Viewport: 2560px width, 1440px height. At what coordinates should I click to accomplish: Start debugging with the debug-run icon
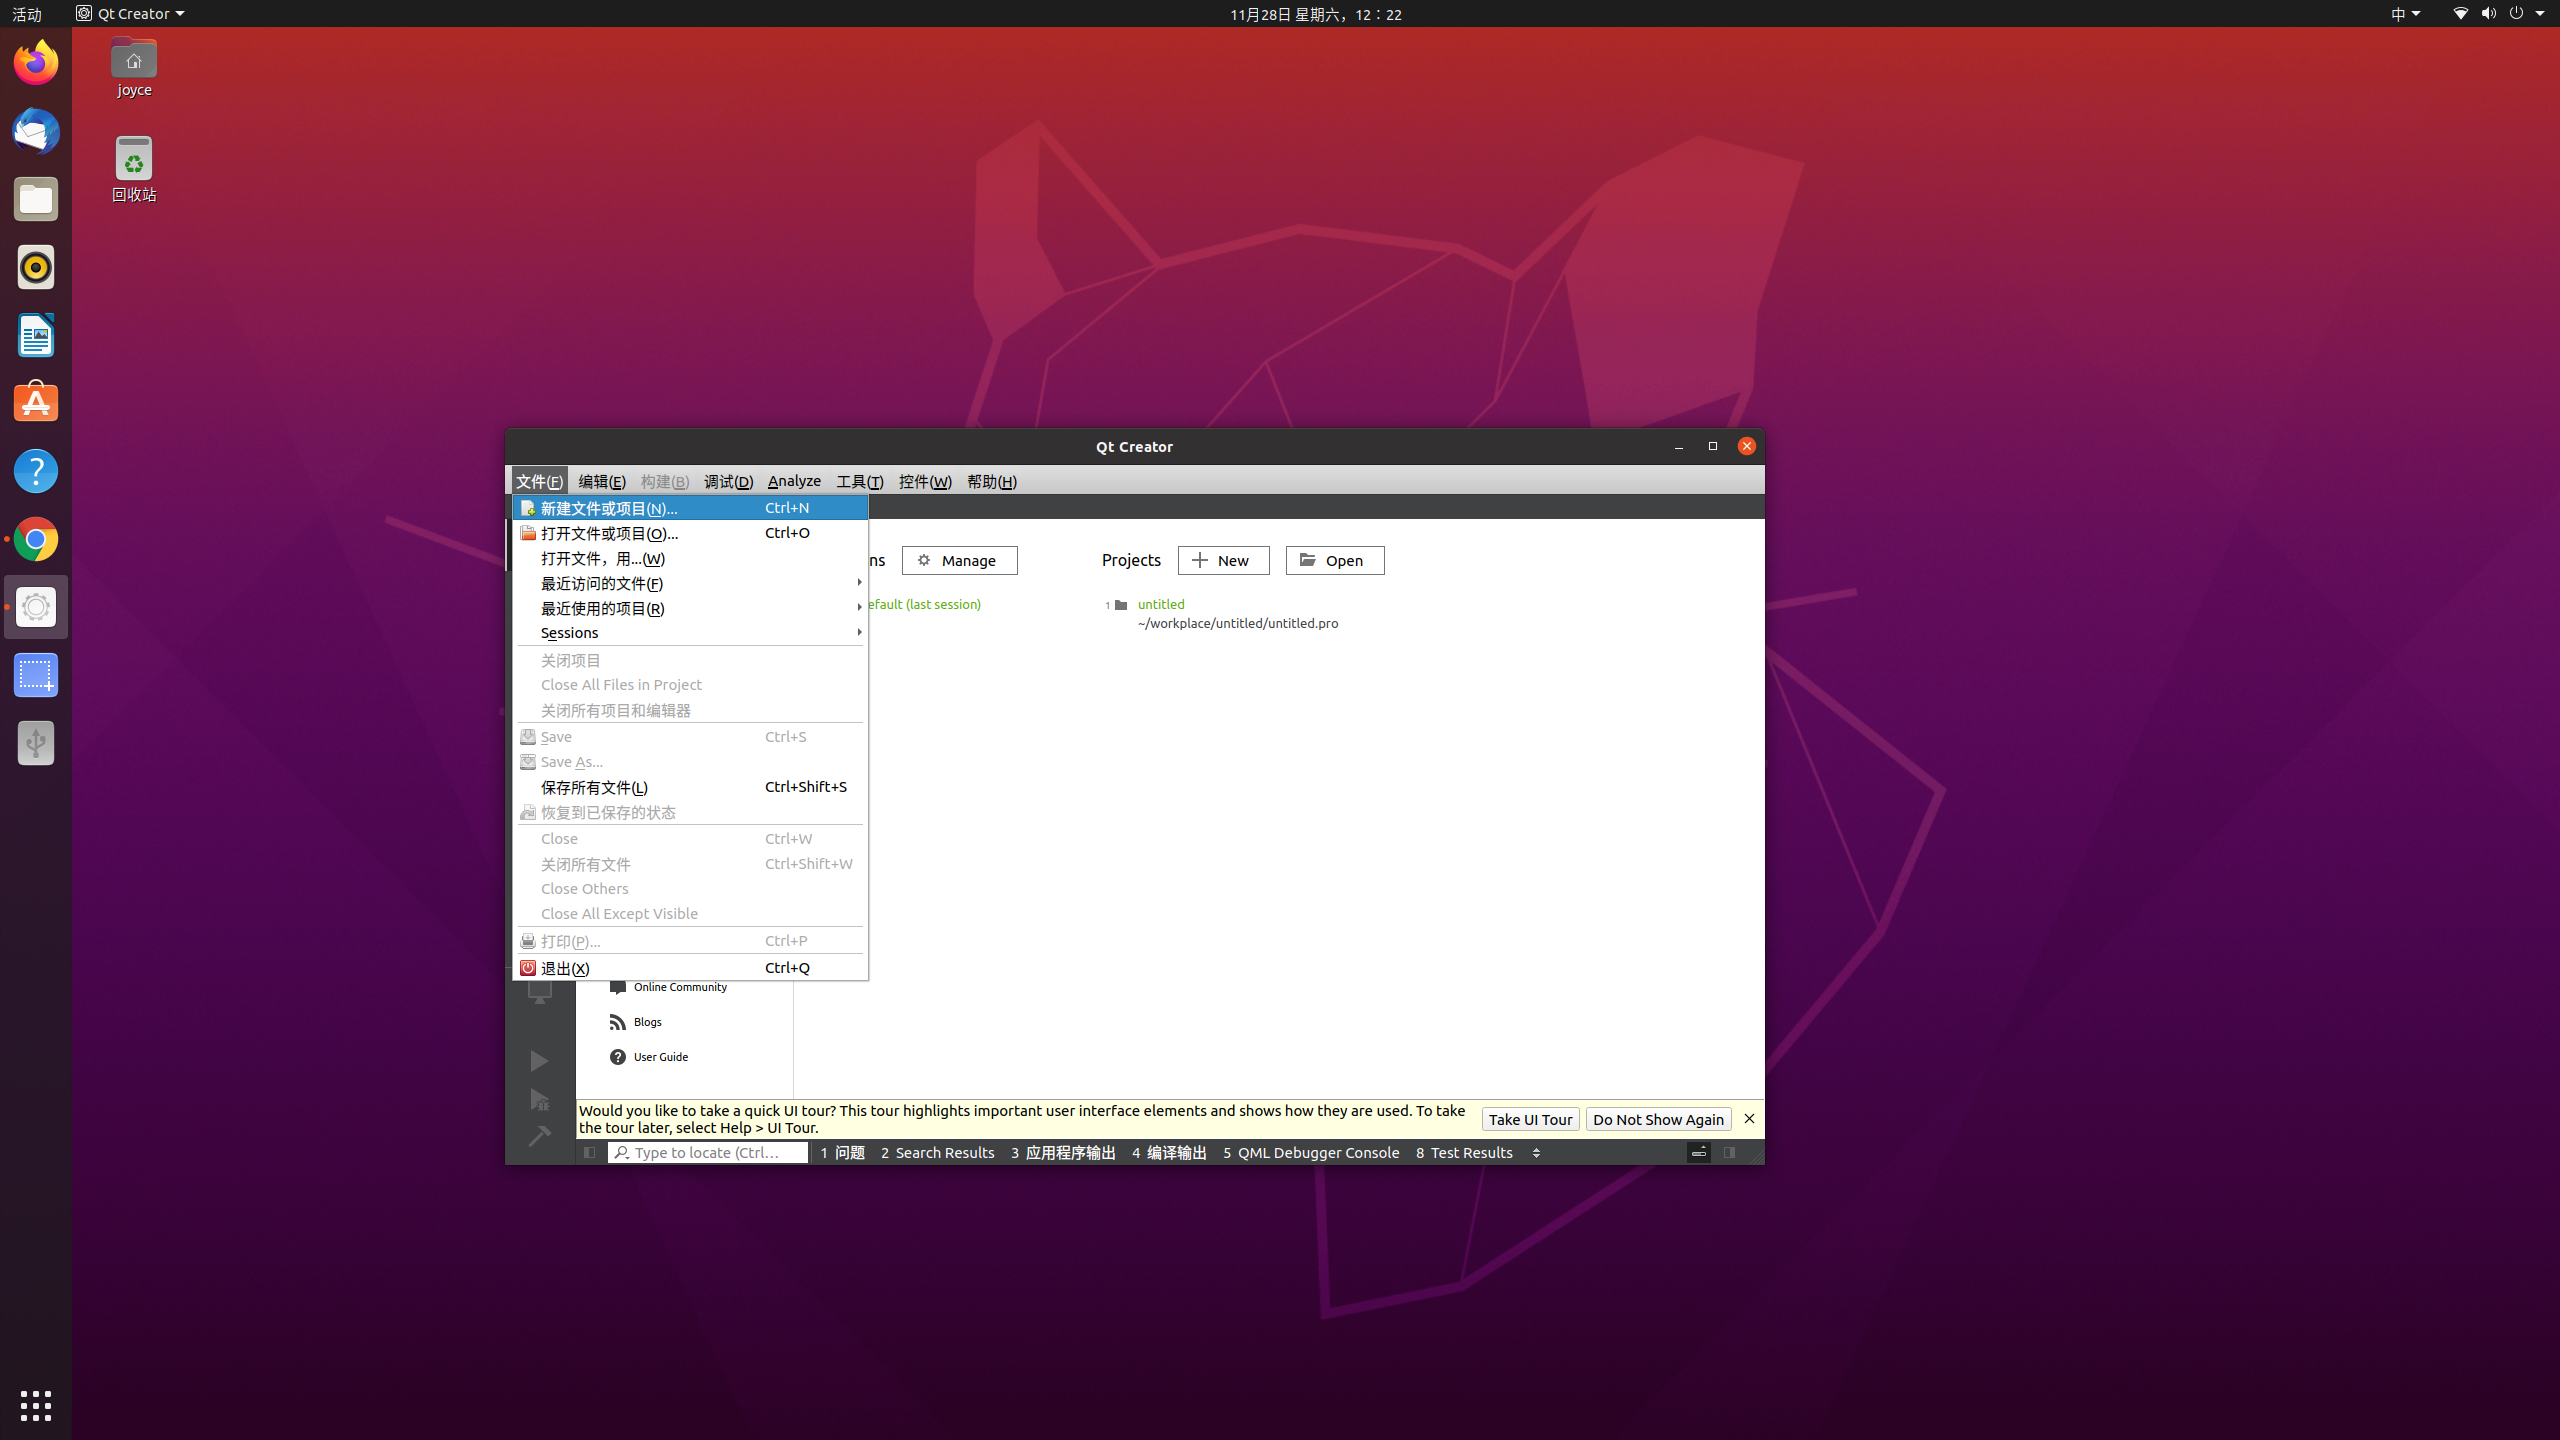539,1099
